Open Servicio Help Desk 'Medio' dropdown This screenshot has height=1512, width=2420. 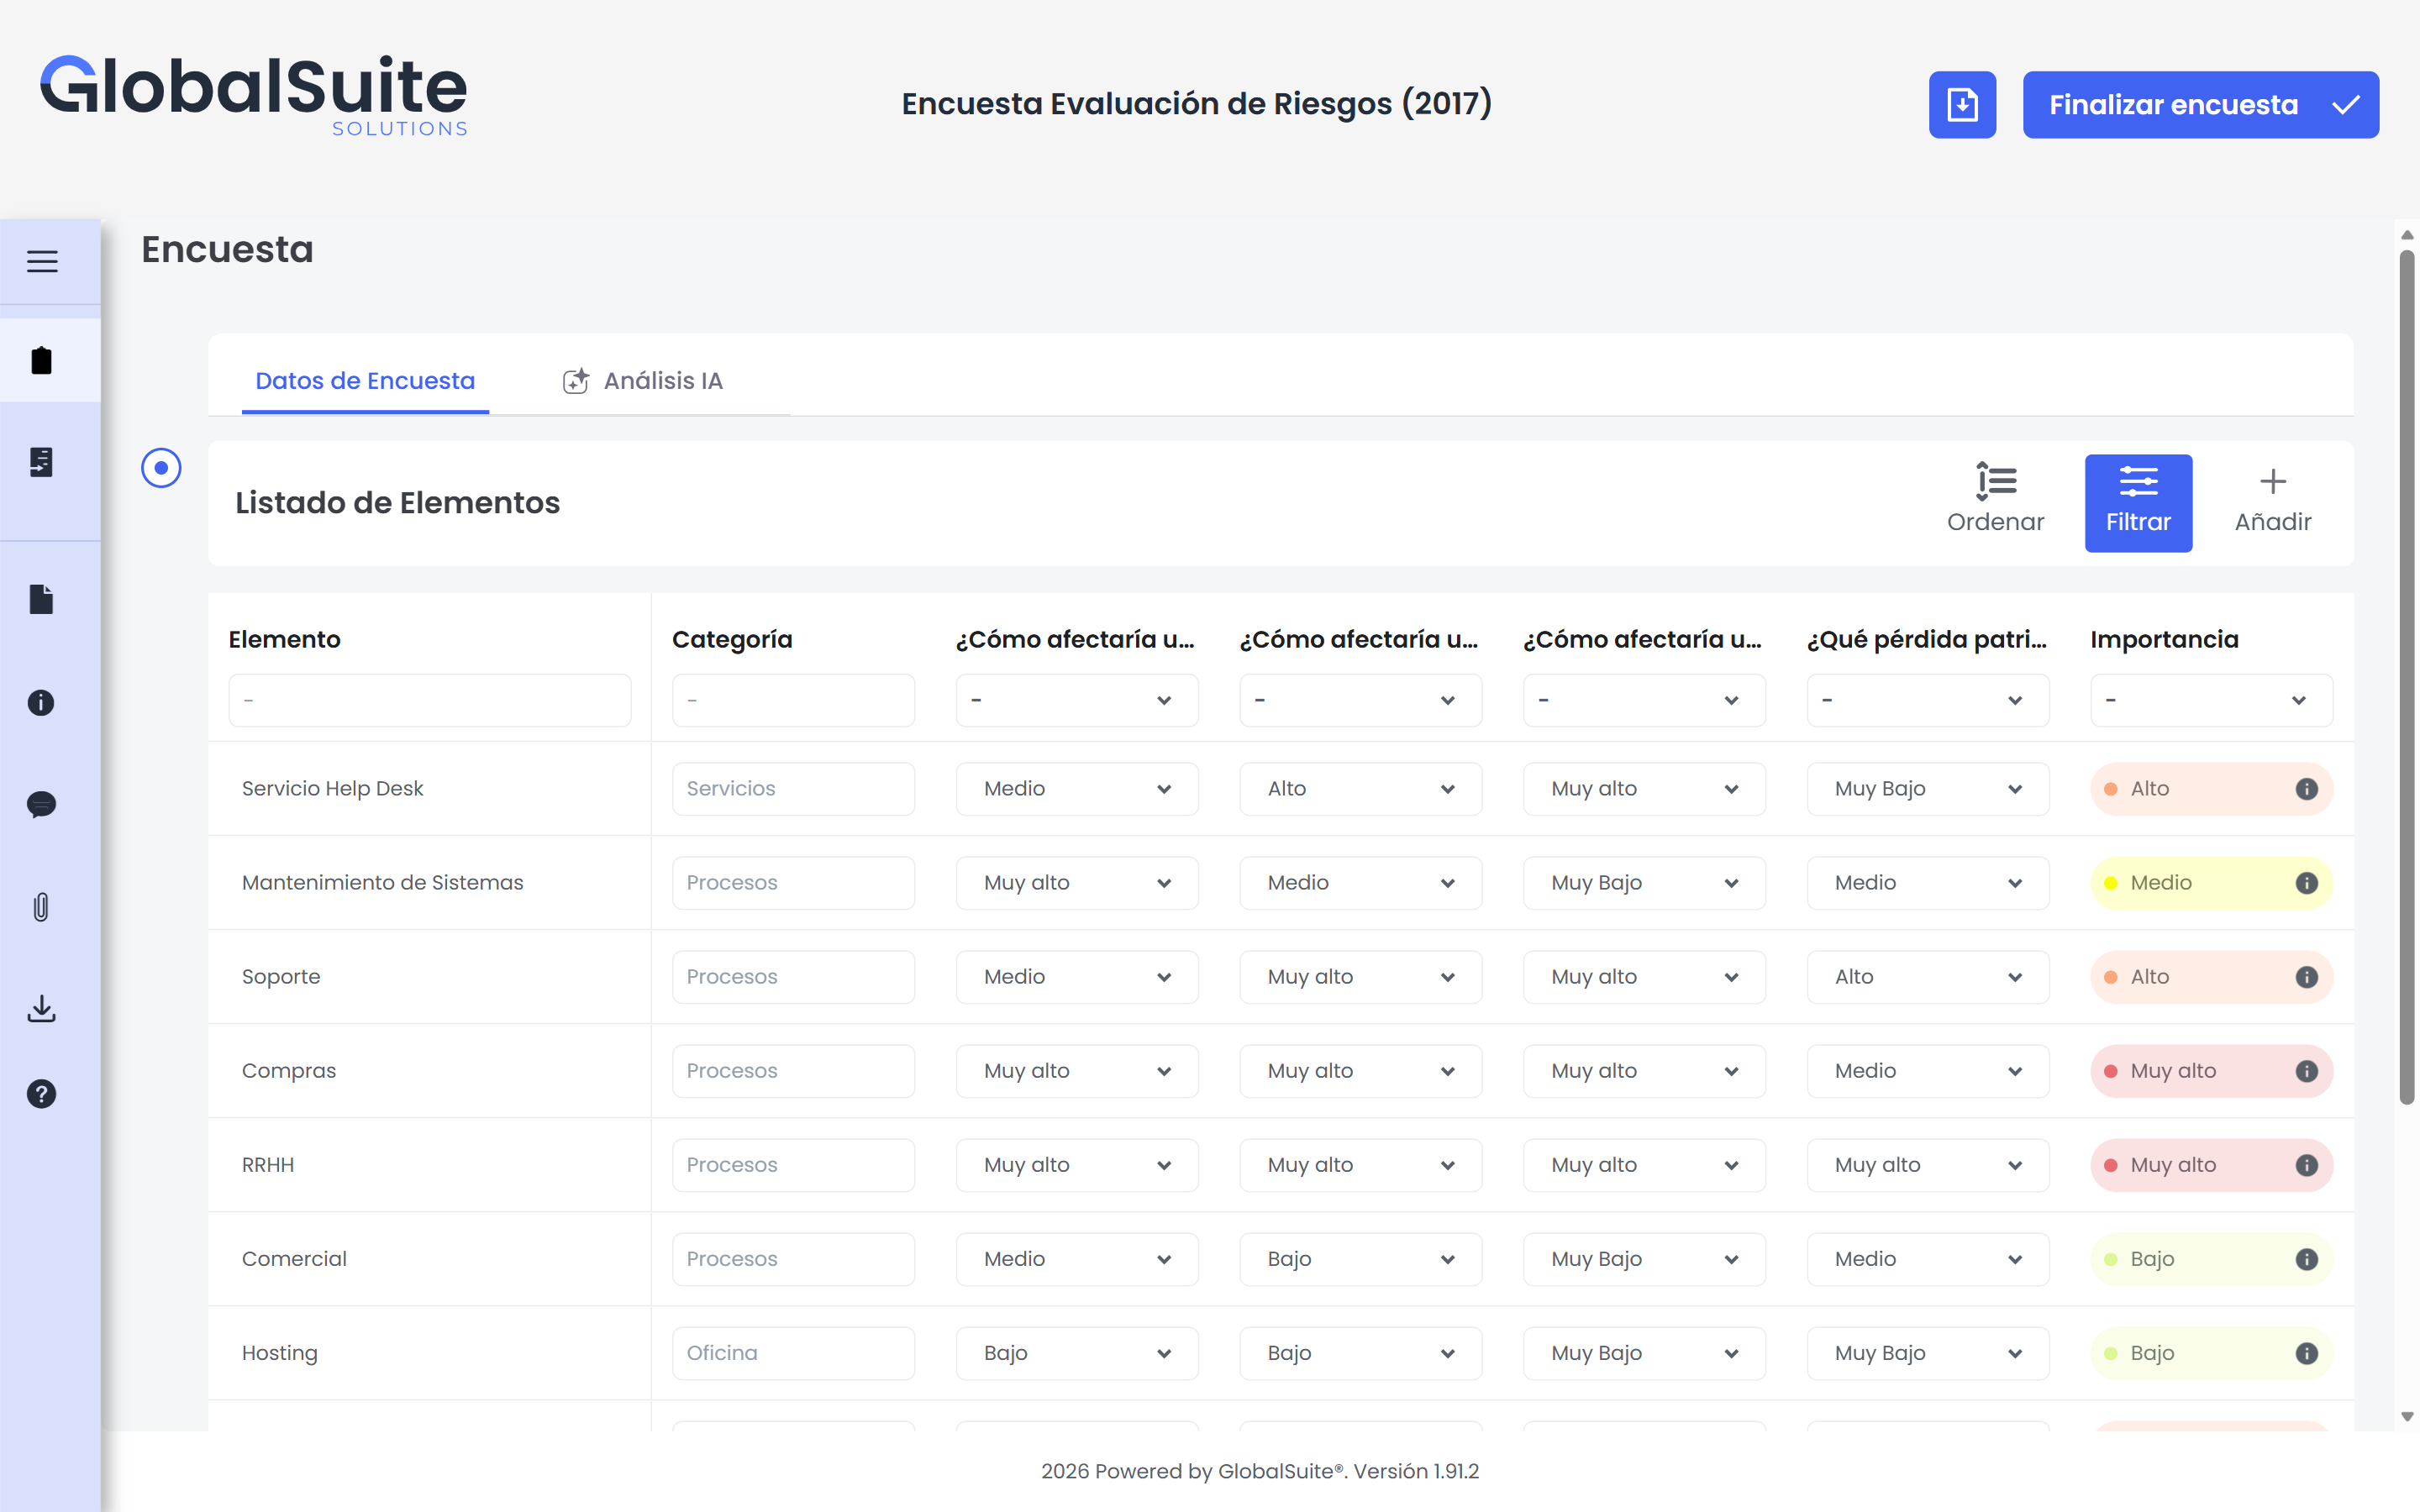tap(1076, 789)
